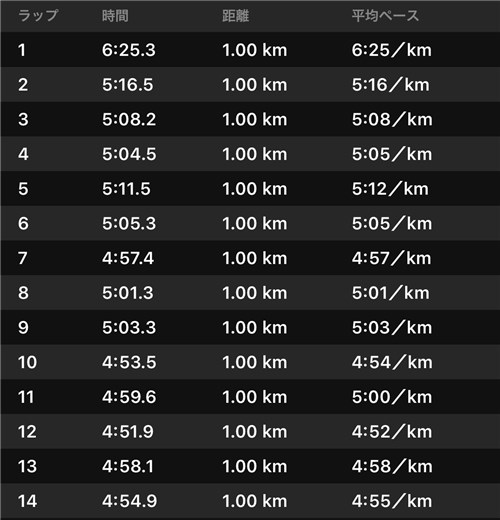Click lap 13 time 4:58.1
This screenshot has height=520, width=500.
(x=128, y=466)
